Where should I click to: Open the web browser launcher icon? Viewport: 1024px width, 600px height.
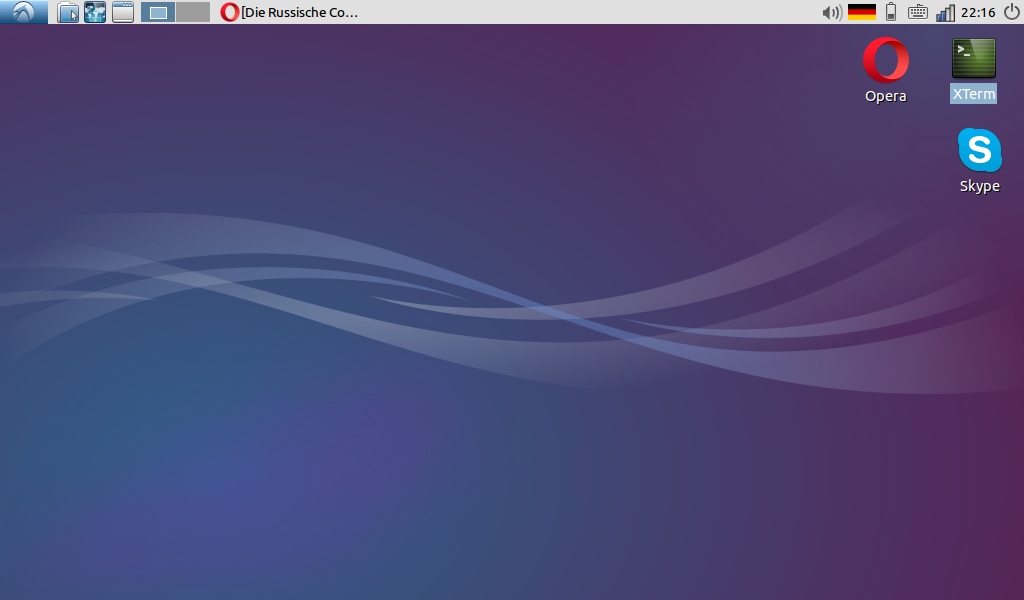95,12
